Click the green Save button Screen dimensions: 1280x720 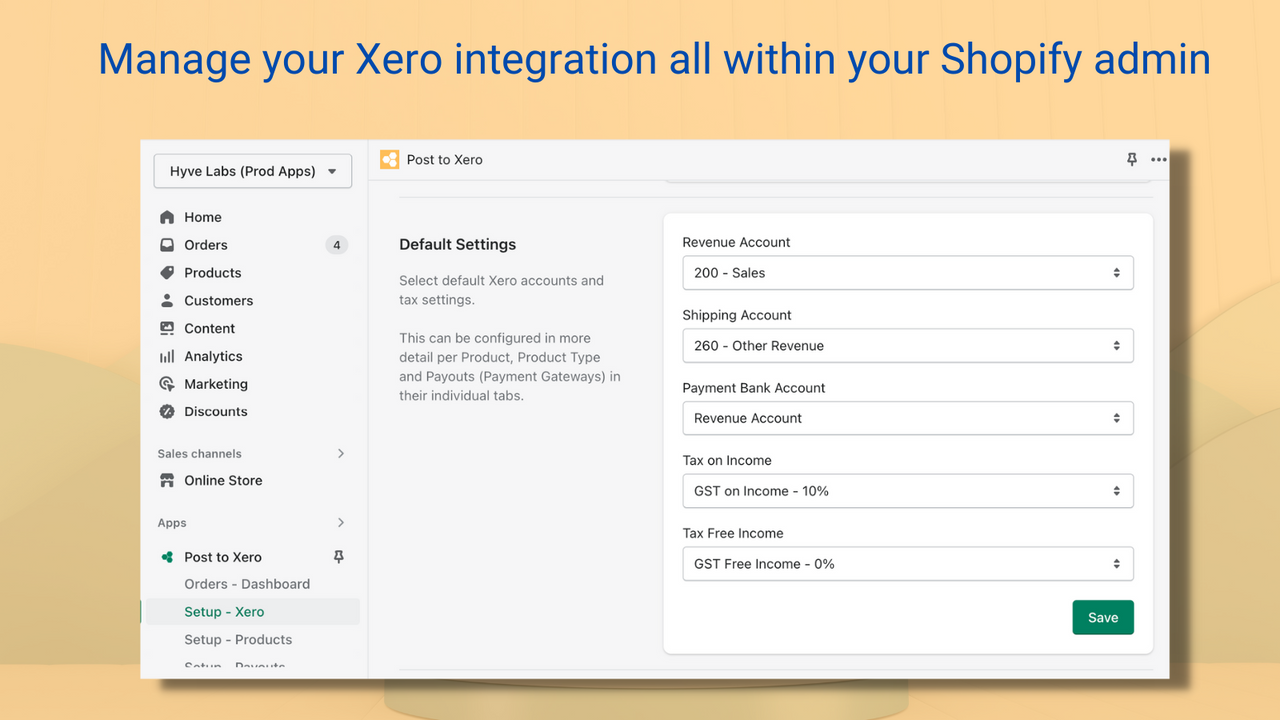tap(1103, 617)
